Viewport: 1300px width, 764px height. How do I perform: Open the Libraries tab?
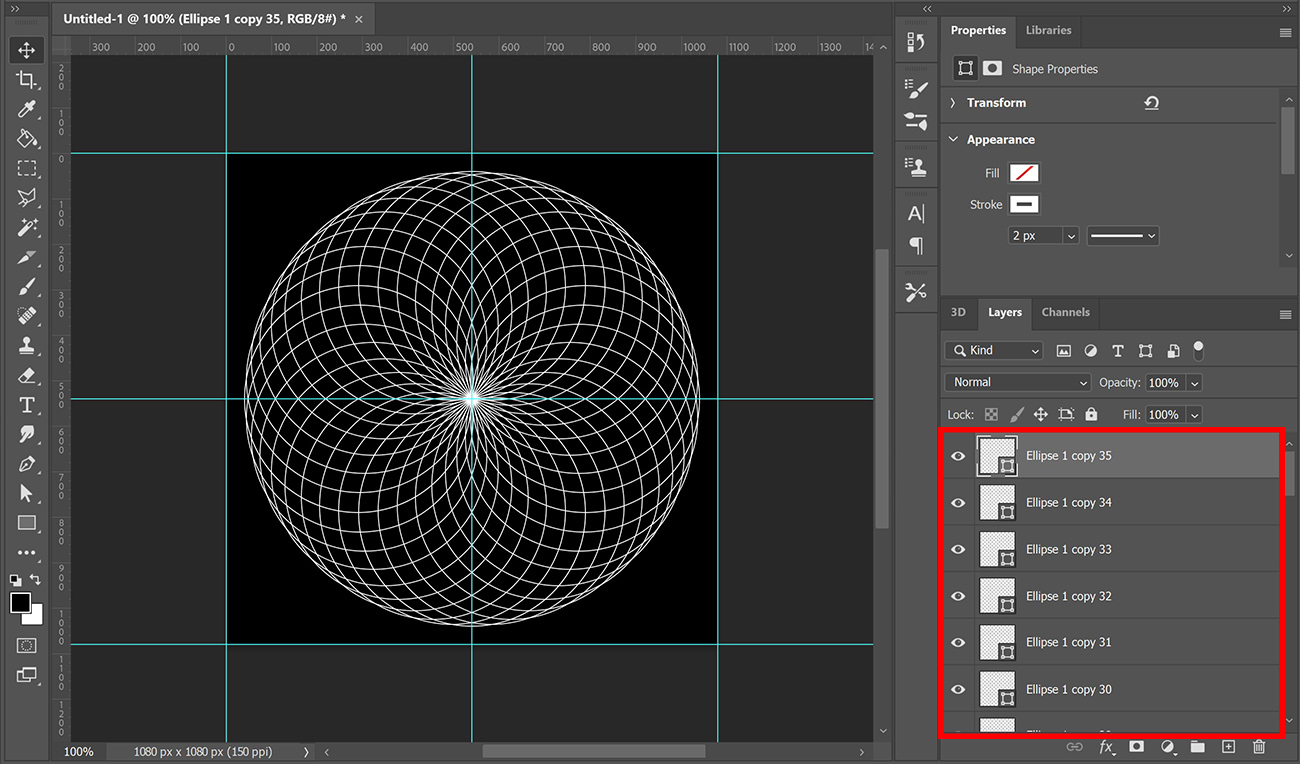(1048, 30)
